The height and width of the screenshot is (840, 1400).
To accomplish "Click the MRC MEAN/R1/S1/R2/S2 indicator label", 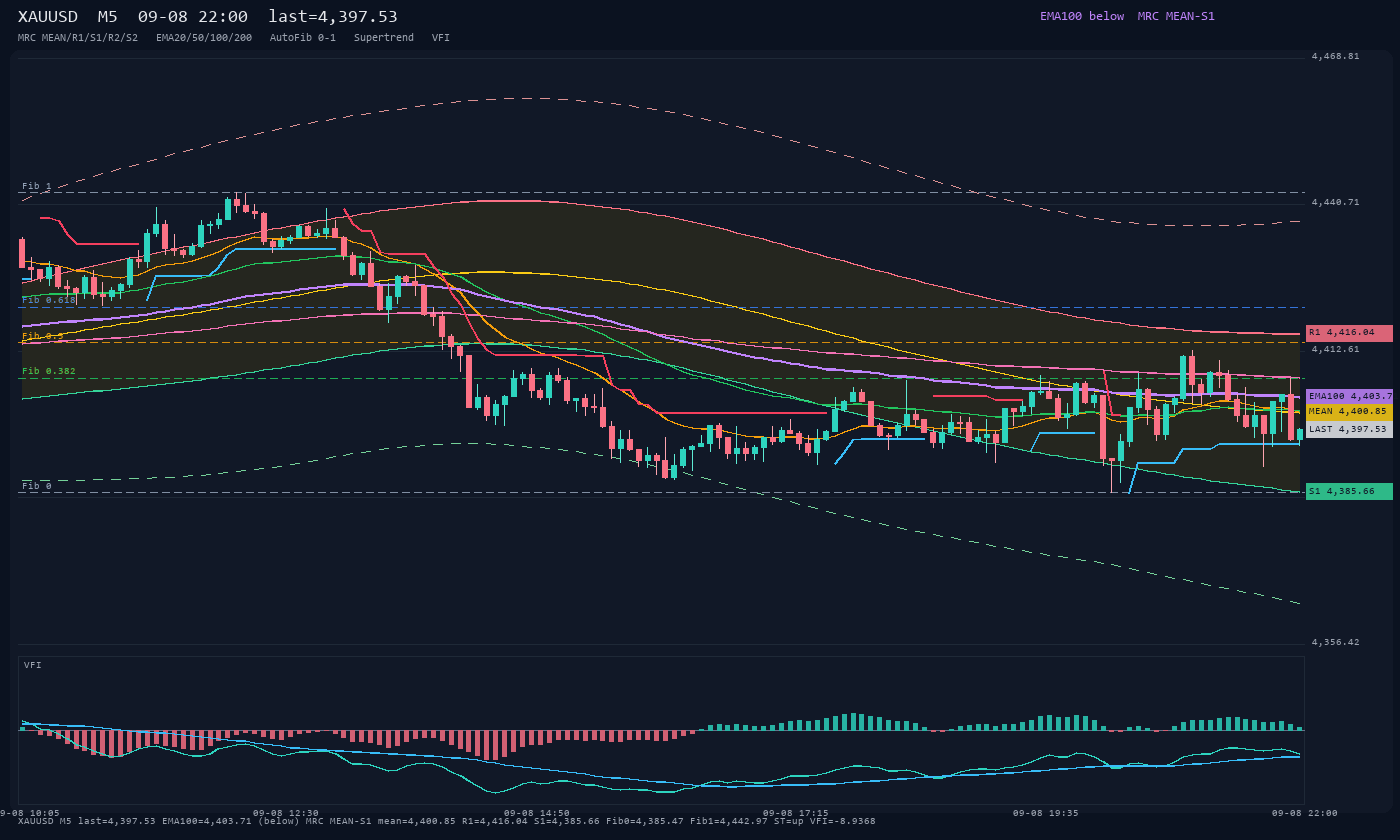I will [78, 38].
